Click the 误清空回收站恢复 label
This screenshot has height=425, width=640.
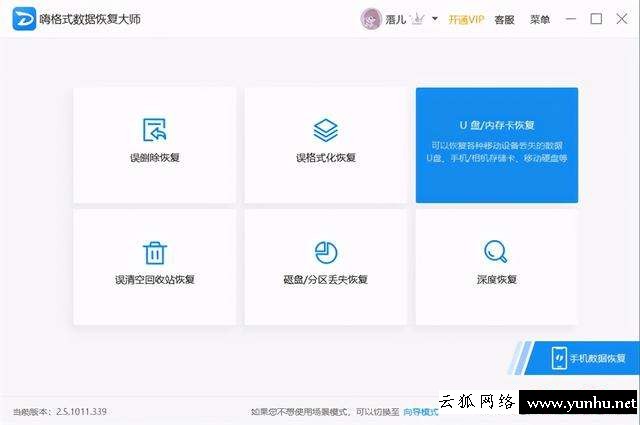(x=155, y=280)
